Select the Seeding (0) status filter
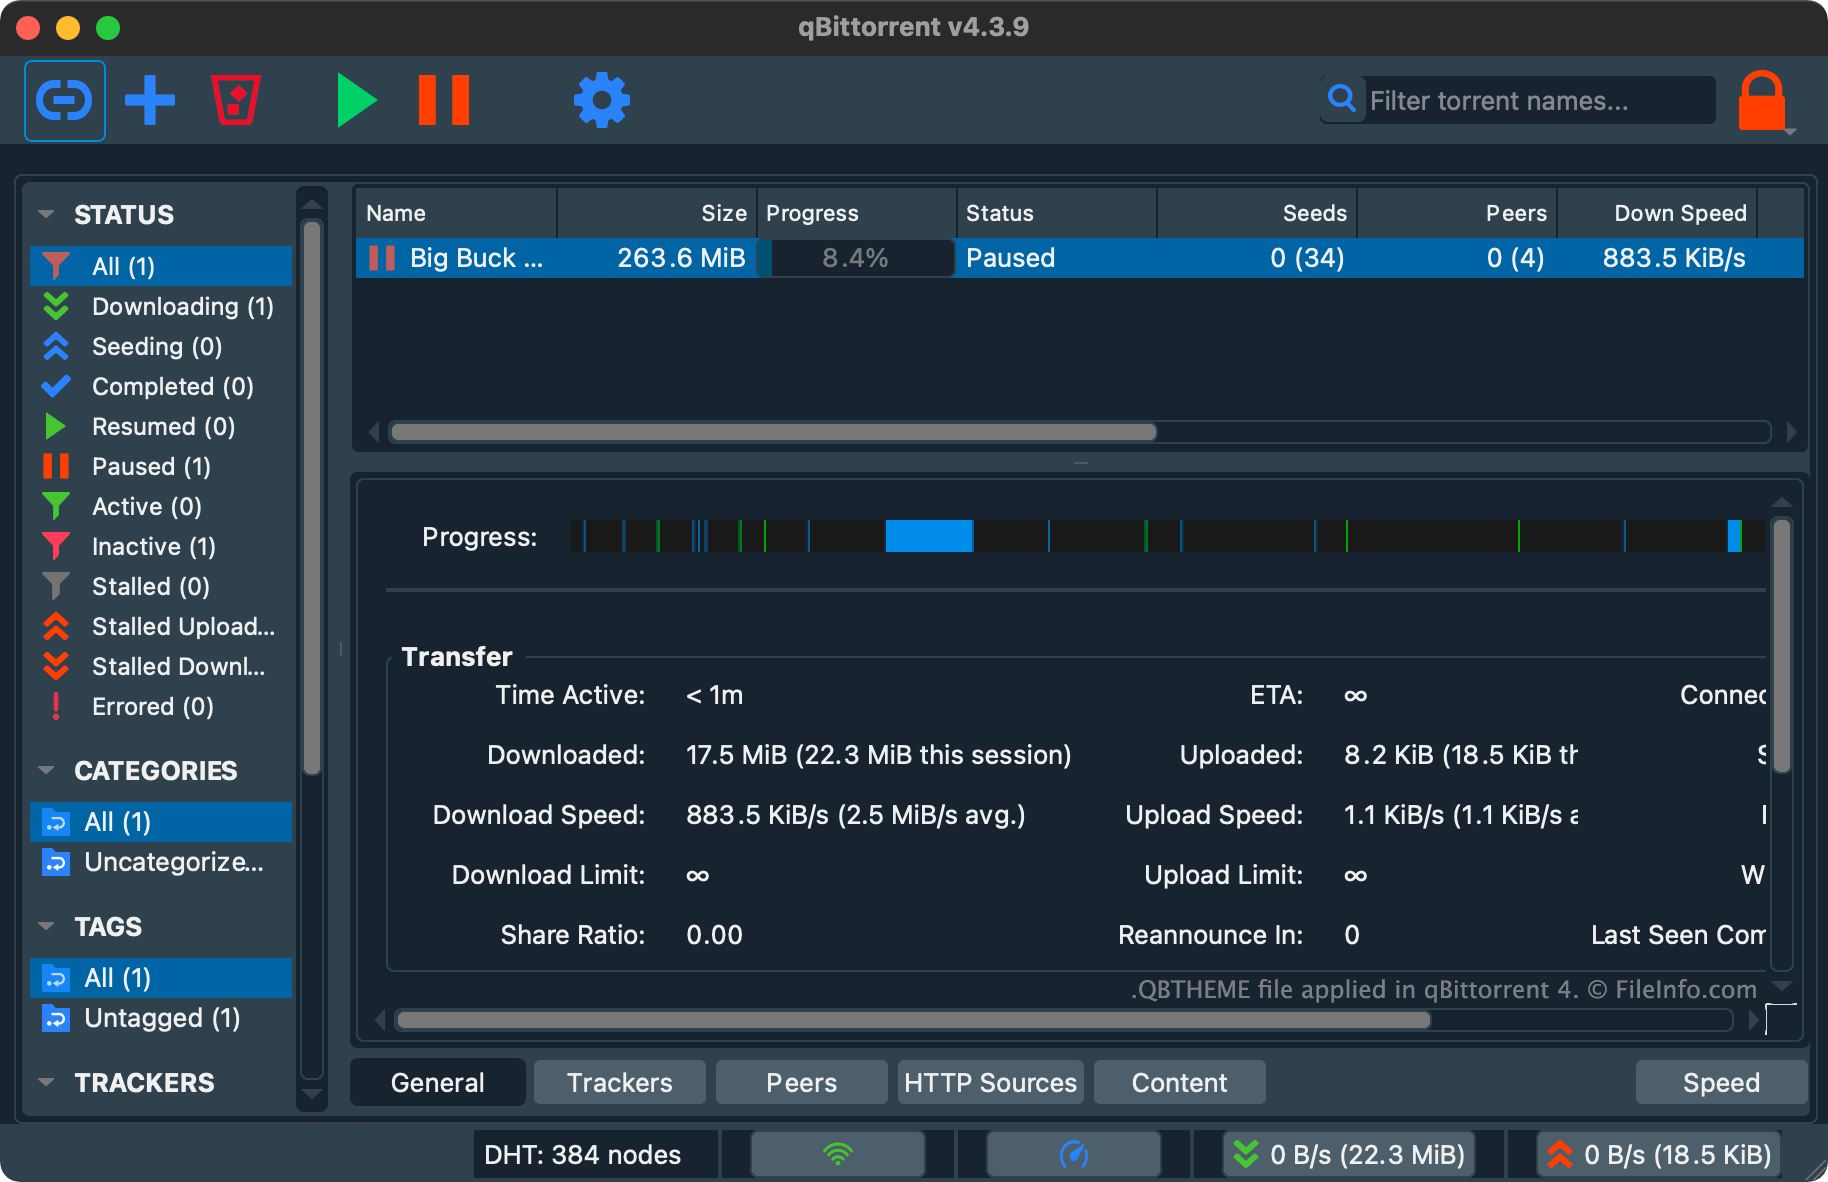Viewport: 1828px width, 1182px height. [x=161, y=346]
